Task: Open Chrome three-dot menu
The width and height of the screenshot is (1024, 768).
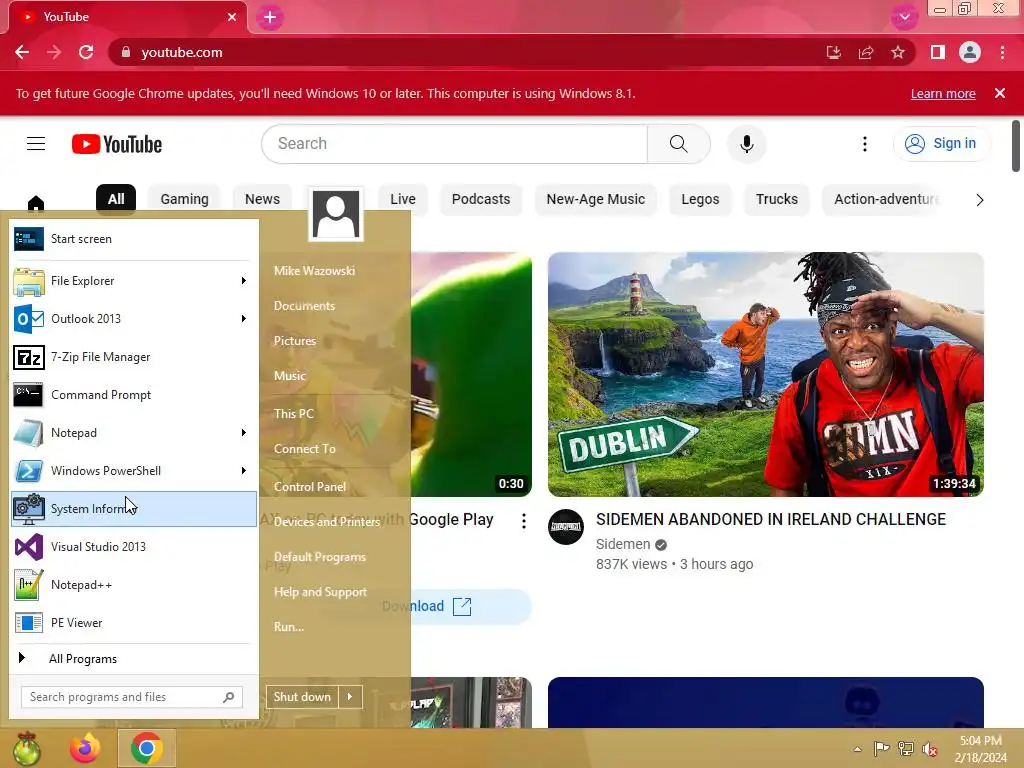Action: point(1002,52)
